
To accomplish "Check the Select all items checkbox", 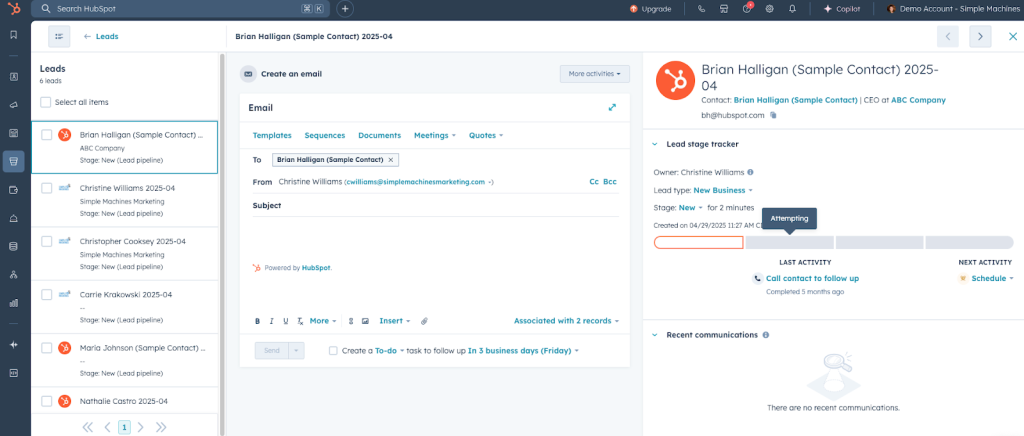I will (46, 102).
